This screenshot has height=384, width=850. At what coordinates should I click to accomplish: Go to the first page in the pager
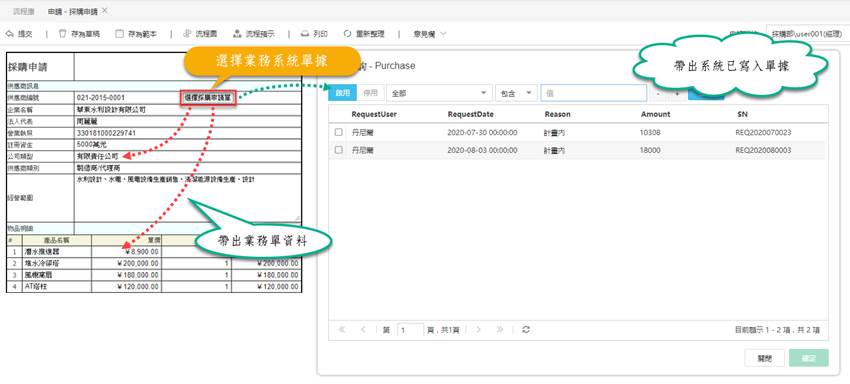pos(342,329)
